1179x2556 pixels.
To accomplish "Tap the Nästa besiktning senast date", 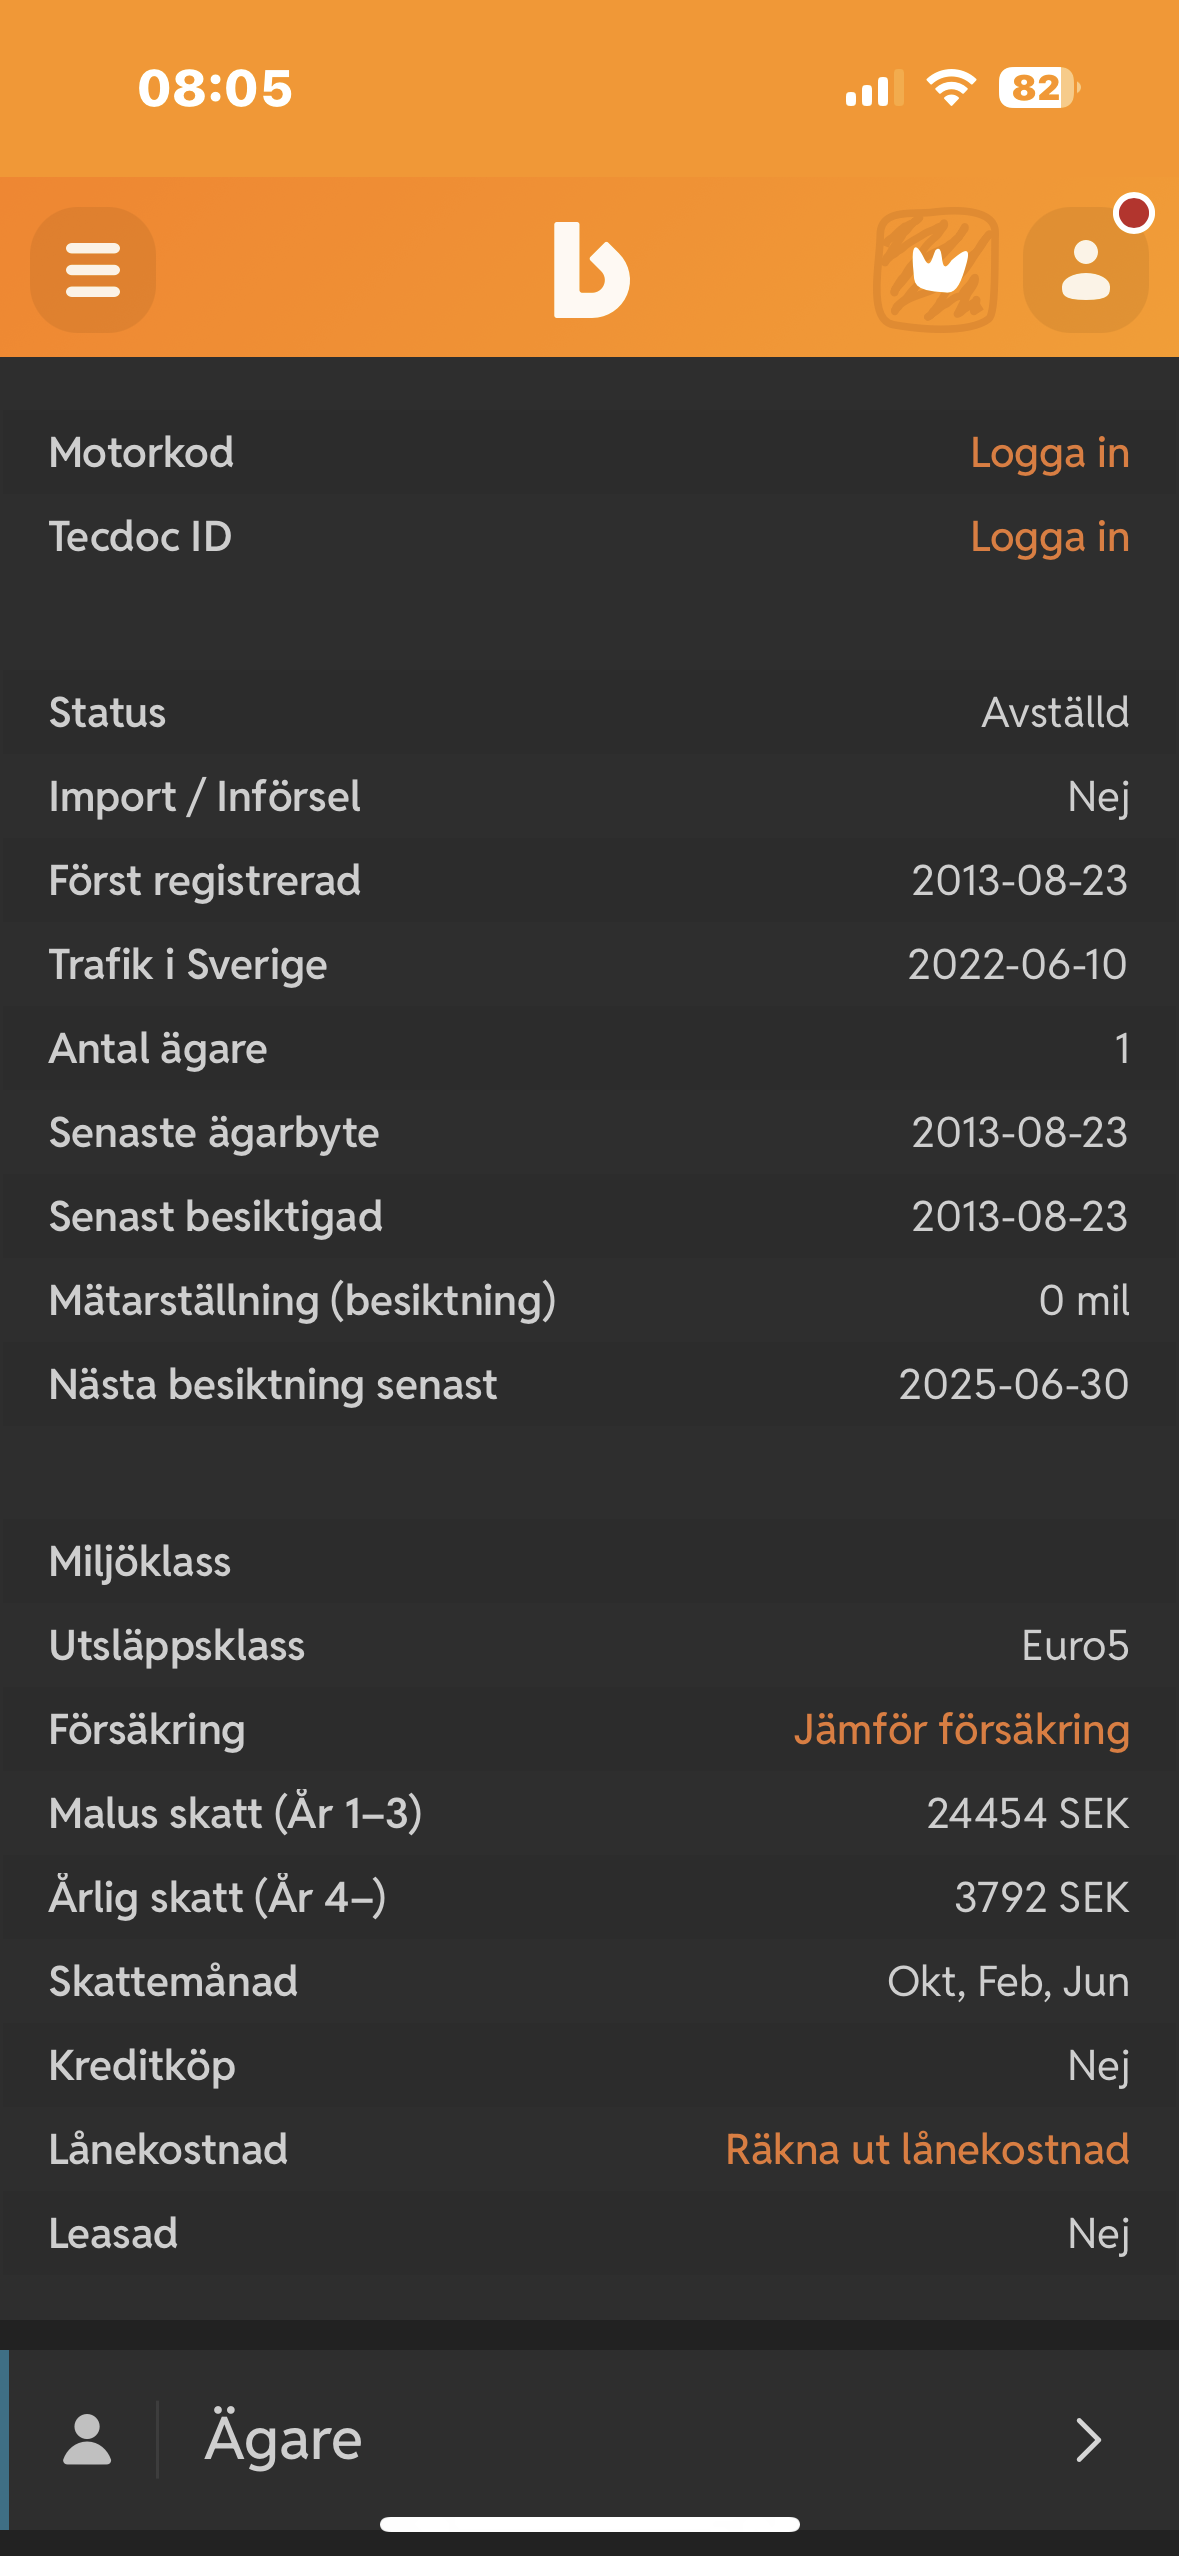I will pos(1013,1385).
